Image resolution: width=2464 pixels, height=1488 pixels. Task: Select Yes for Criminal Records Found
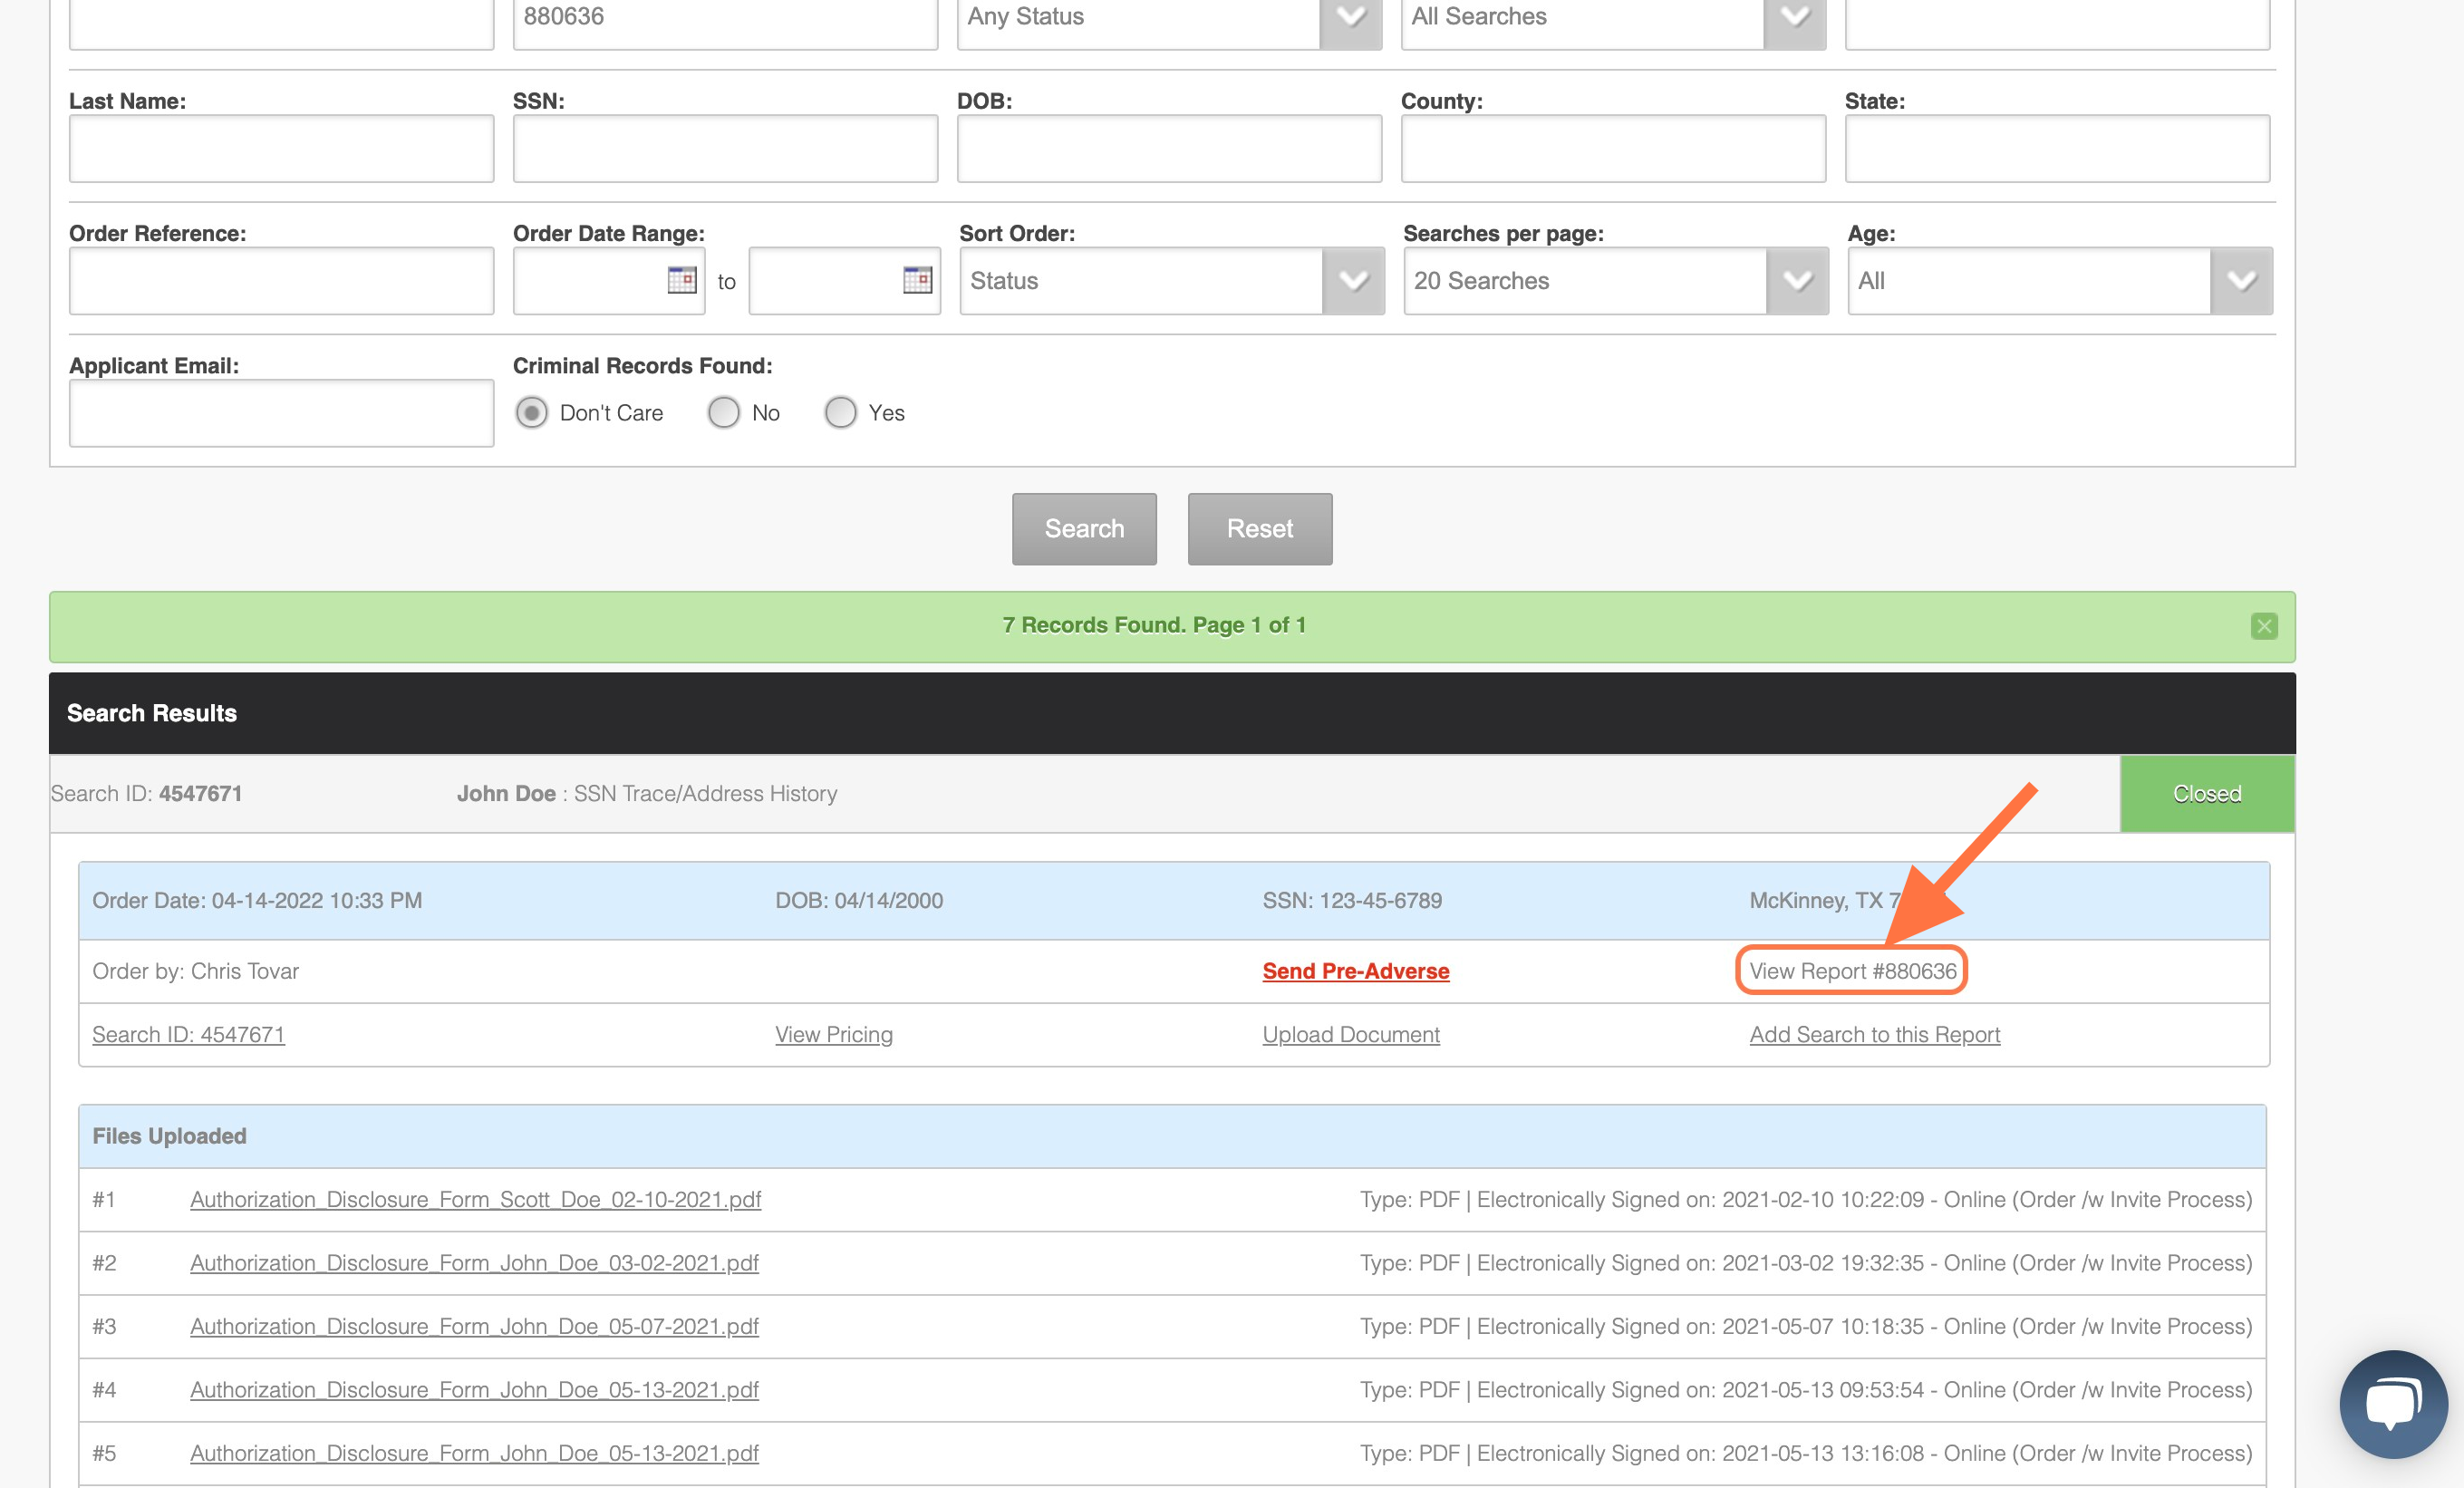841,413
